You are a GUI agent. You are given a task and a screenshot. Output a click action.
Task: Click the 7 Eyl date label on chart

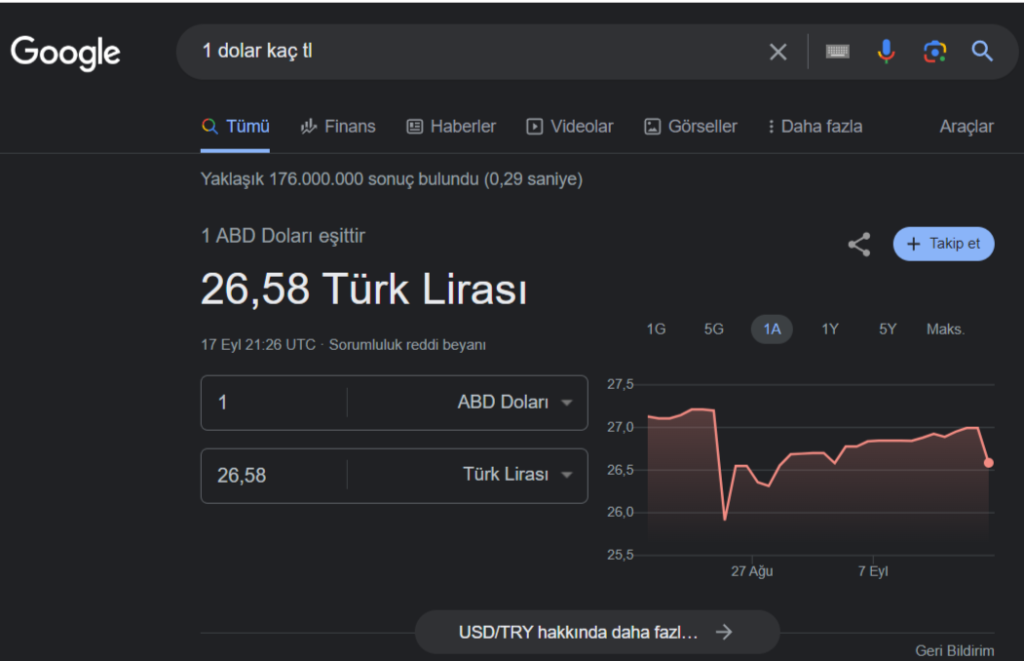point(873,571)
